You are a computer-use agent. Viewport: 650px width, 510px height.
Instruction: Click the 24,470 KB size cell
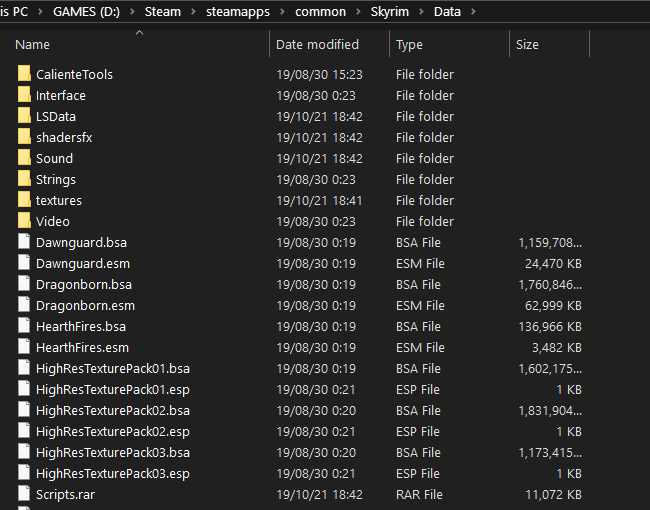click(x=553, y=263)
